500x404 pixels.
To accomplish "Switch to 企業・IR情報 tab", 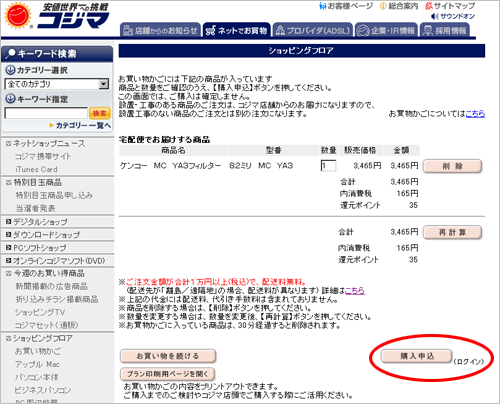I will coord(386,30).
